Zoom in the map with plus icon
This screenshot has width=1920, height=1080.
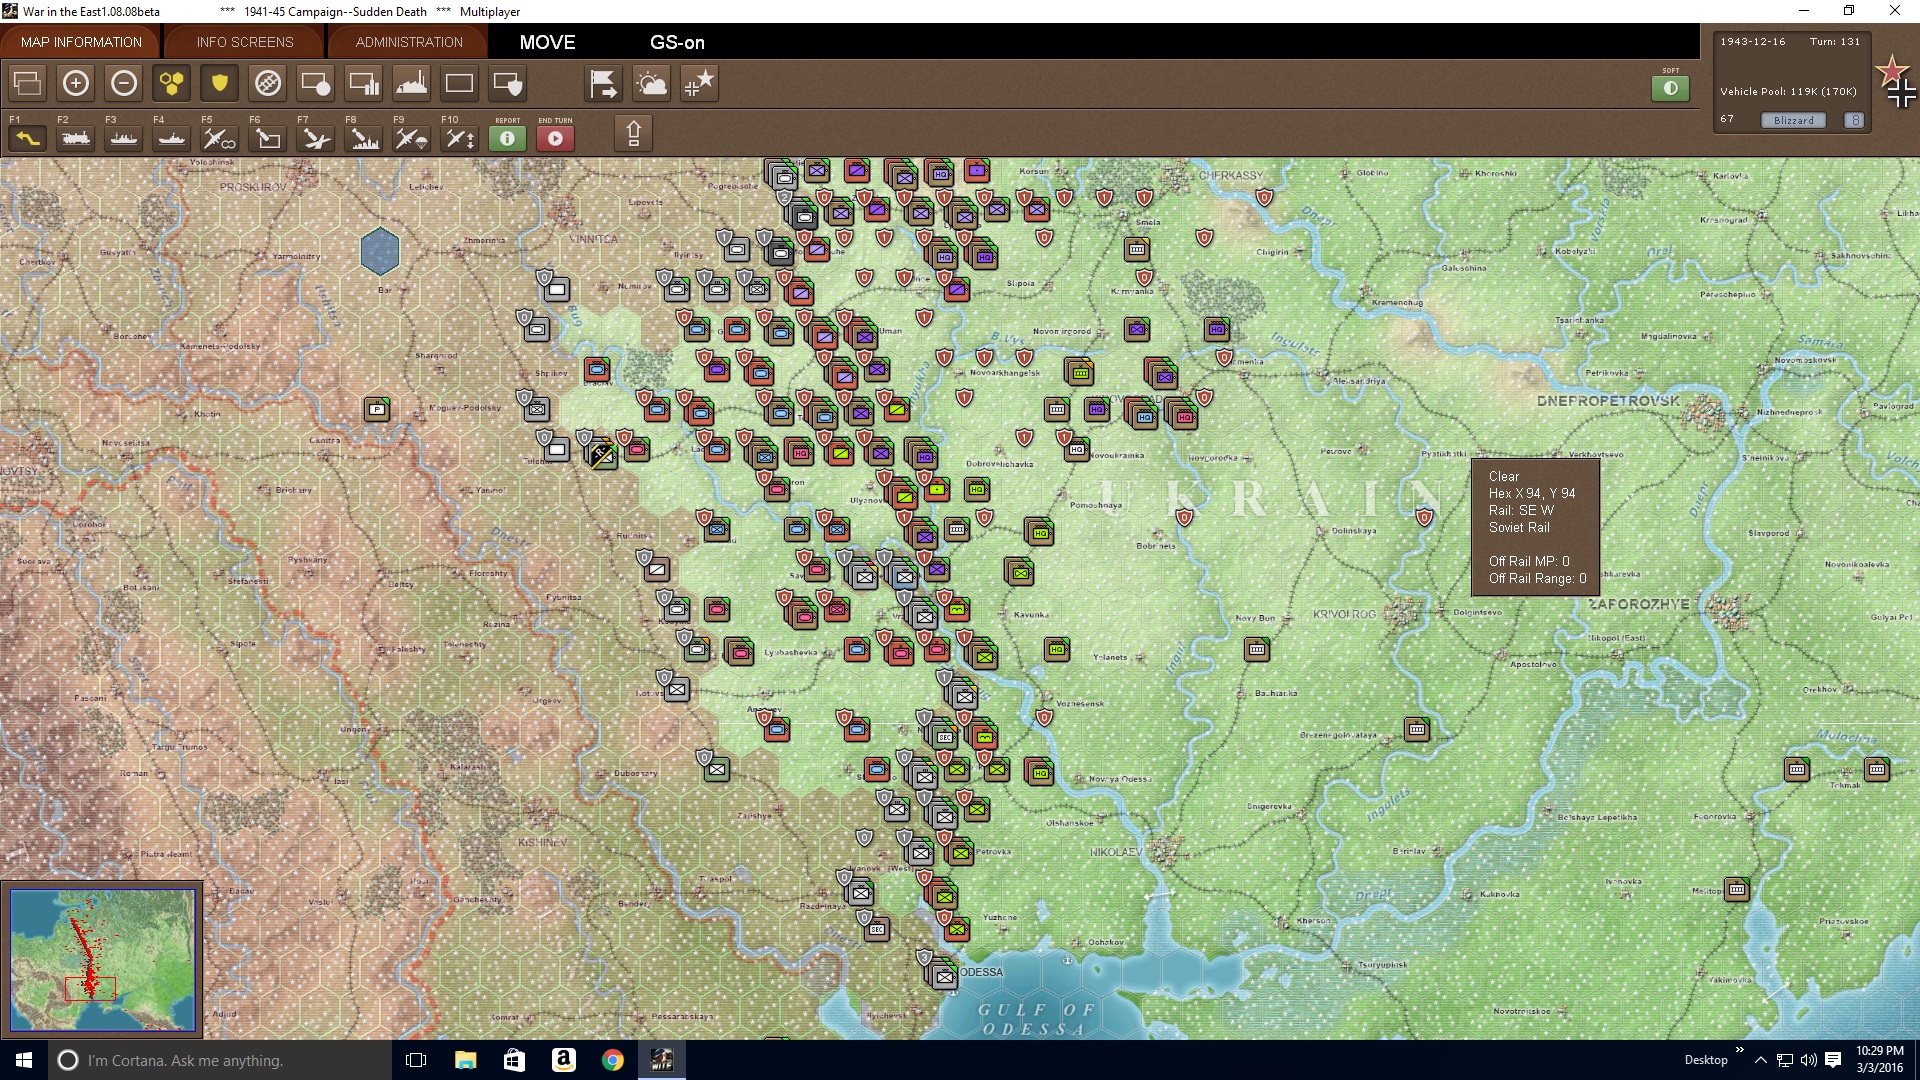(x=76, y=83)
